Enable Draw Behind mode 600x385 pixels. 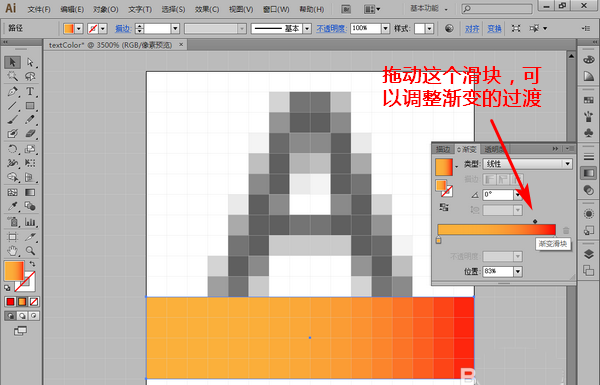click(x=22, y=316)
